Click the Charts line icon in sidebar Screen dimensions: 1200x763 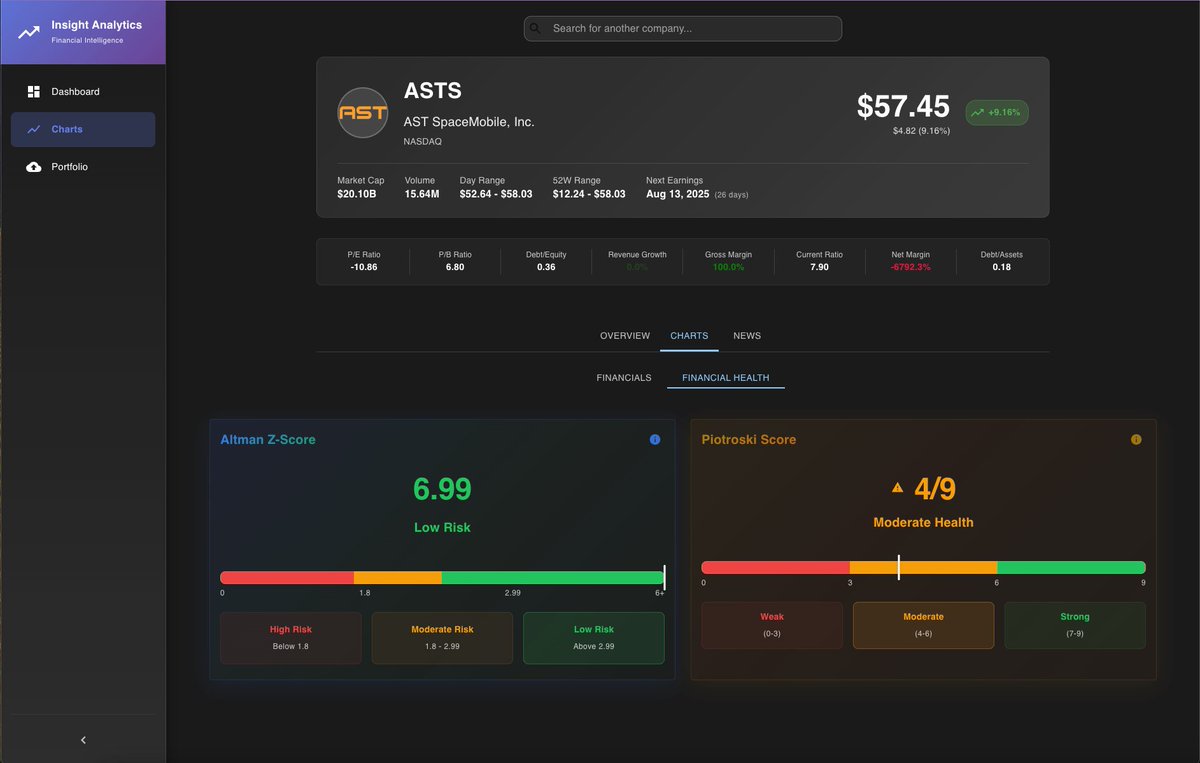click(33, 129)
